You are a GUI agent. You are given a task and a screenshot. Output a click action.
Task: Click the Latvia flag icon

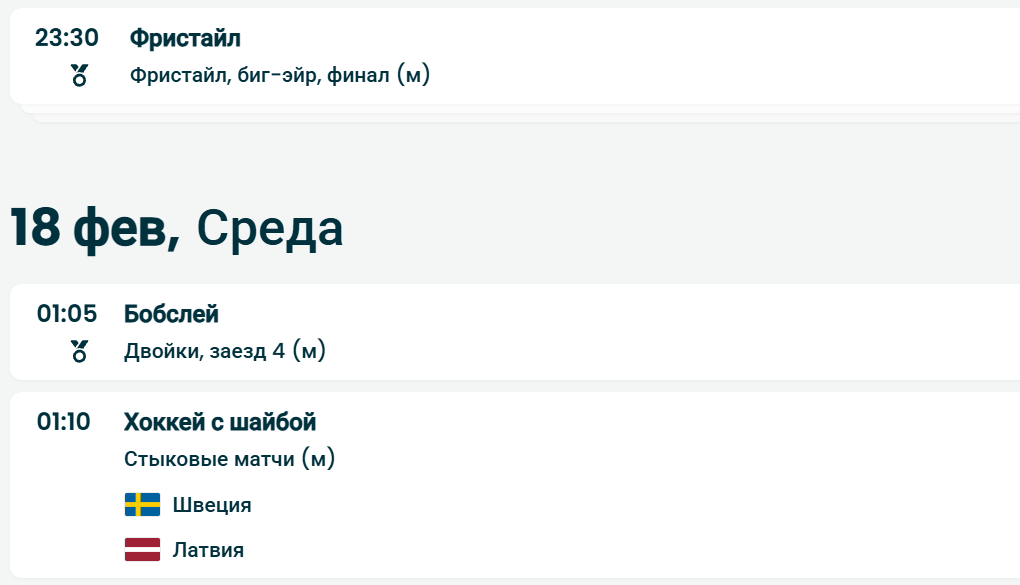[x=142, y=549]
